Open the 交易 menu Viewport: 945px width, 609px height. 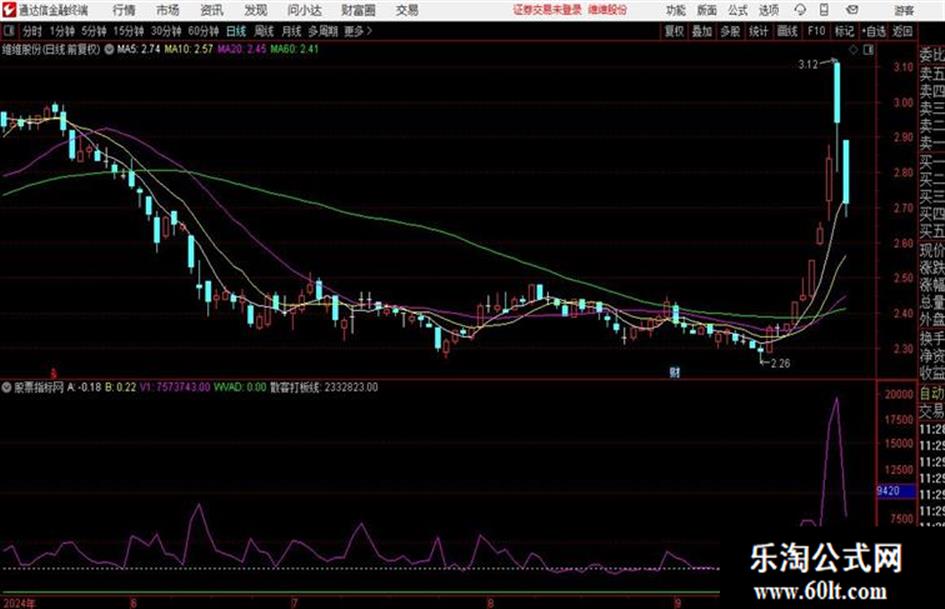407,10
